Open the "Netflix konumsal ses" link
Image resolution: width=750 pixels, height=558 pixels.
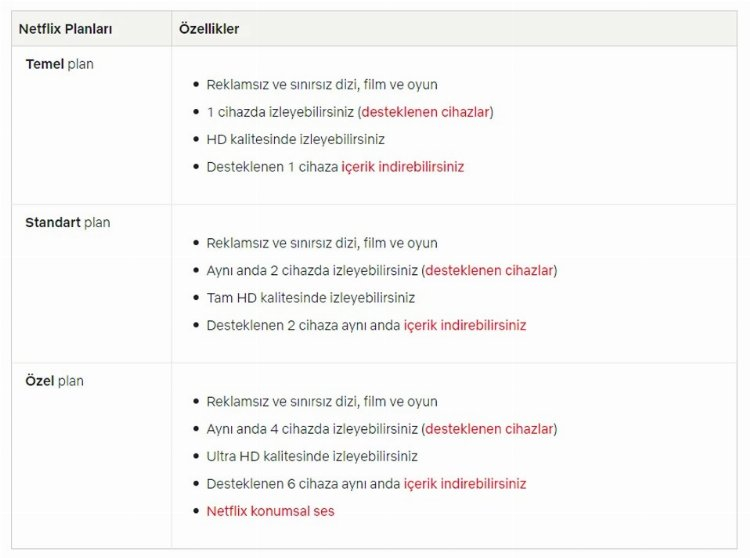pyautogui.click(x=270, y=511)
